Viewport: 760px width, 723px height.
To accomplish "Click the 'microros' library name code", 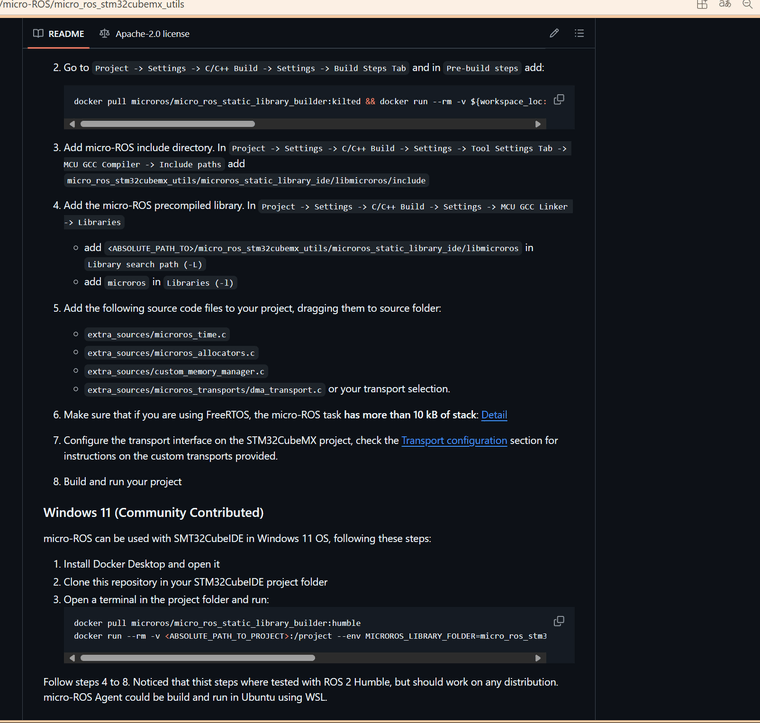I will click(127, 283).
